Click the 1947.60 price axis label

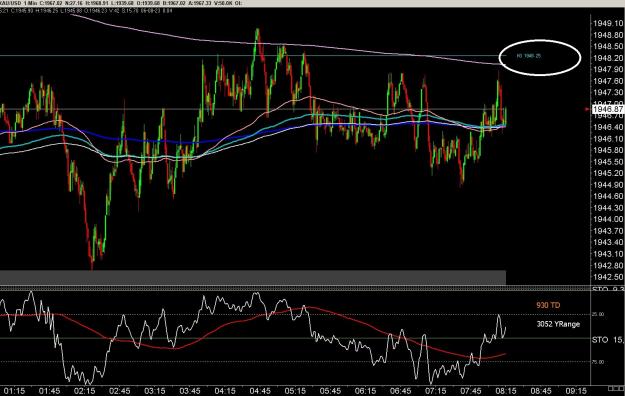[608, 81]
